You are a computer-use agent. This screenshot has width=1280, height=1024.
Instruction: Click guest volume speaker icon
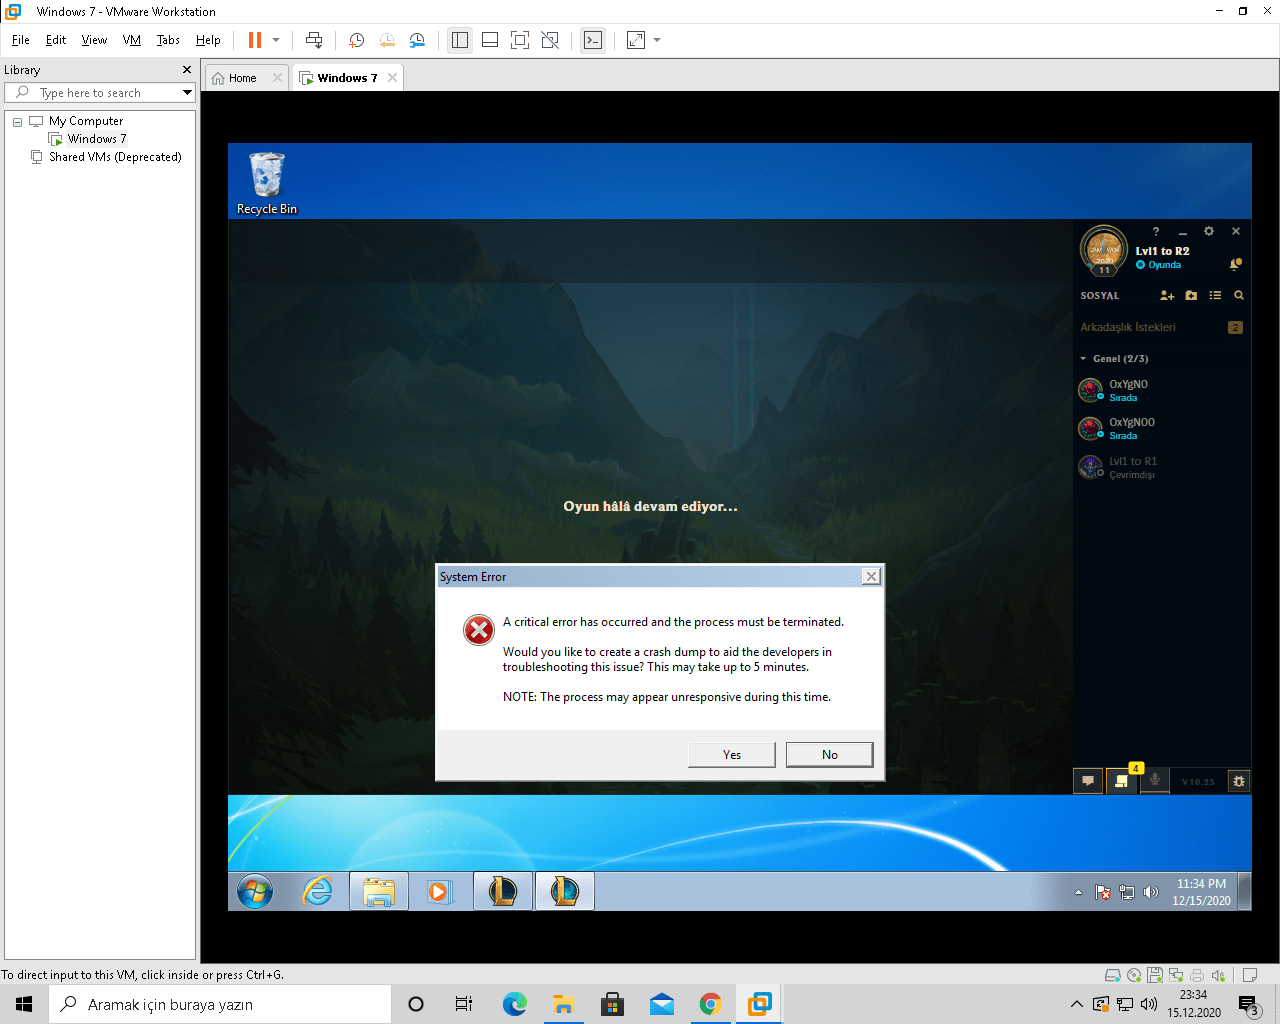coord(1151,892)
